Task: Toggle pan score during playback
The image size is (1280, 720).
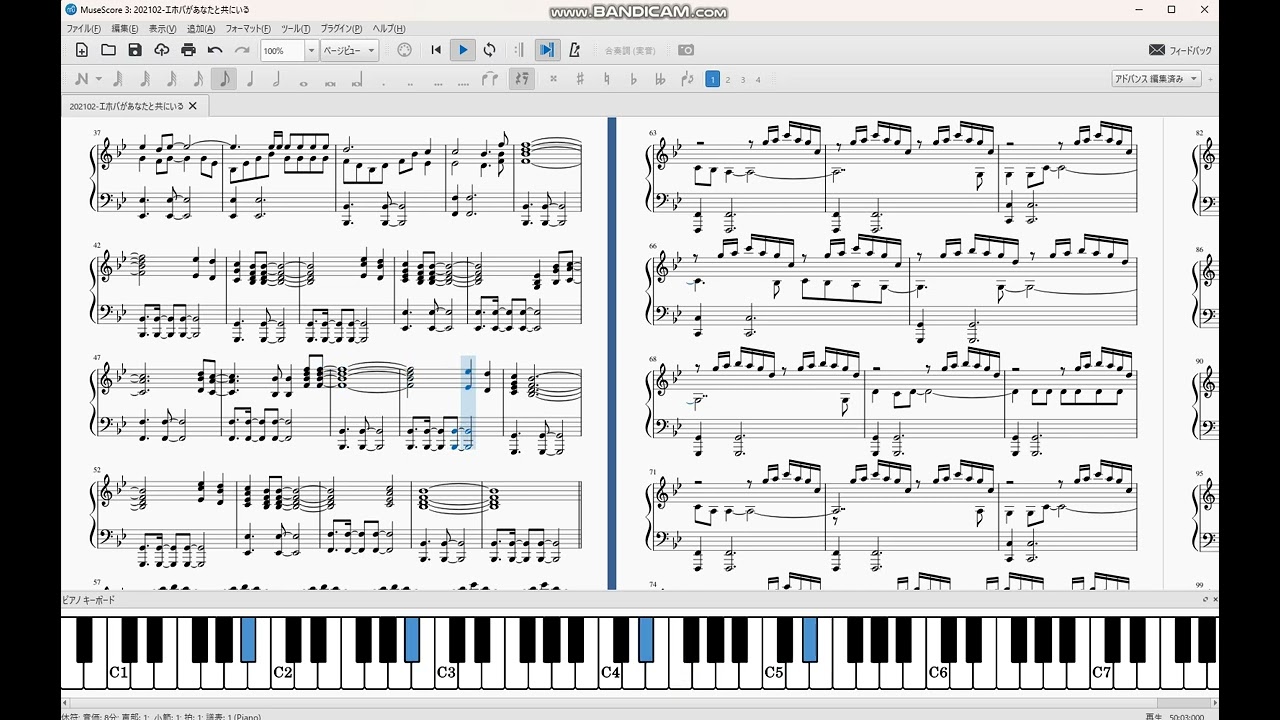Action: (547, 50)
